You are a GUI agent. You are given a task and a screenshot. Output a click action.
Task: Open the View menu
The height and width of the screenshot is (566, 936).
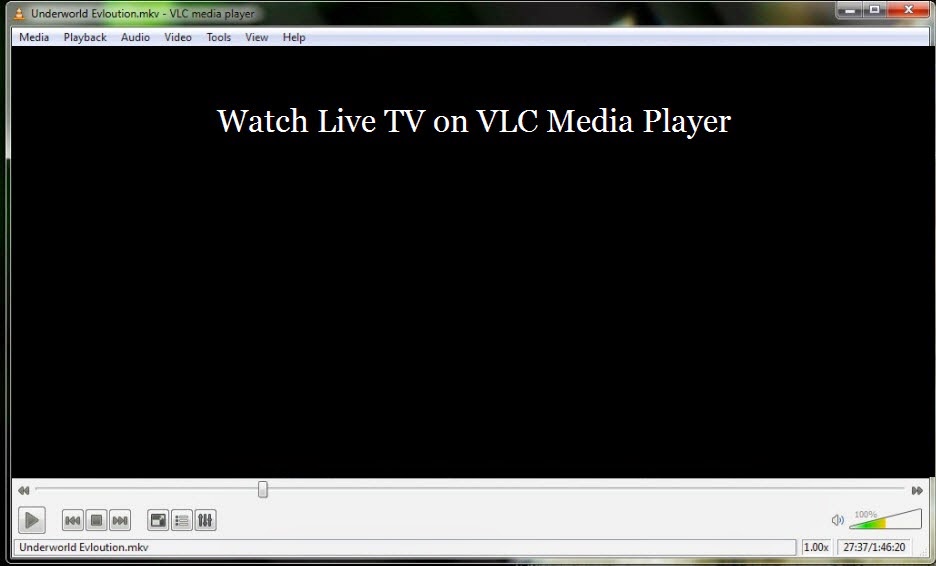click(257, 37)
